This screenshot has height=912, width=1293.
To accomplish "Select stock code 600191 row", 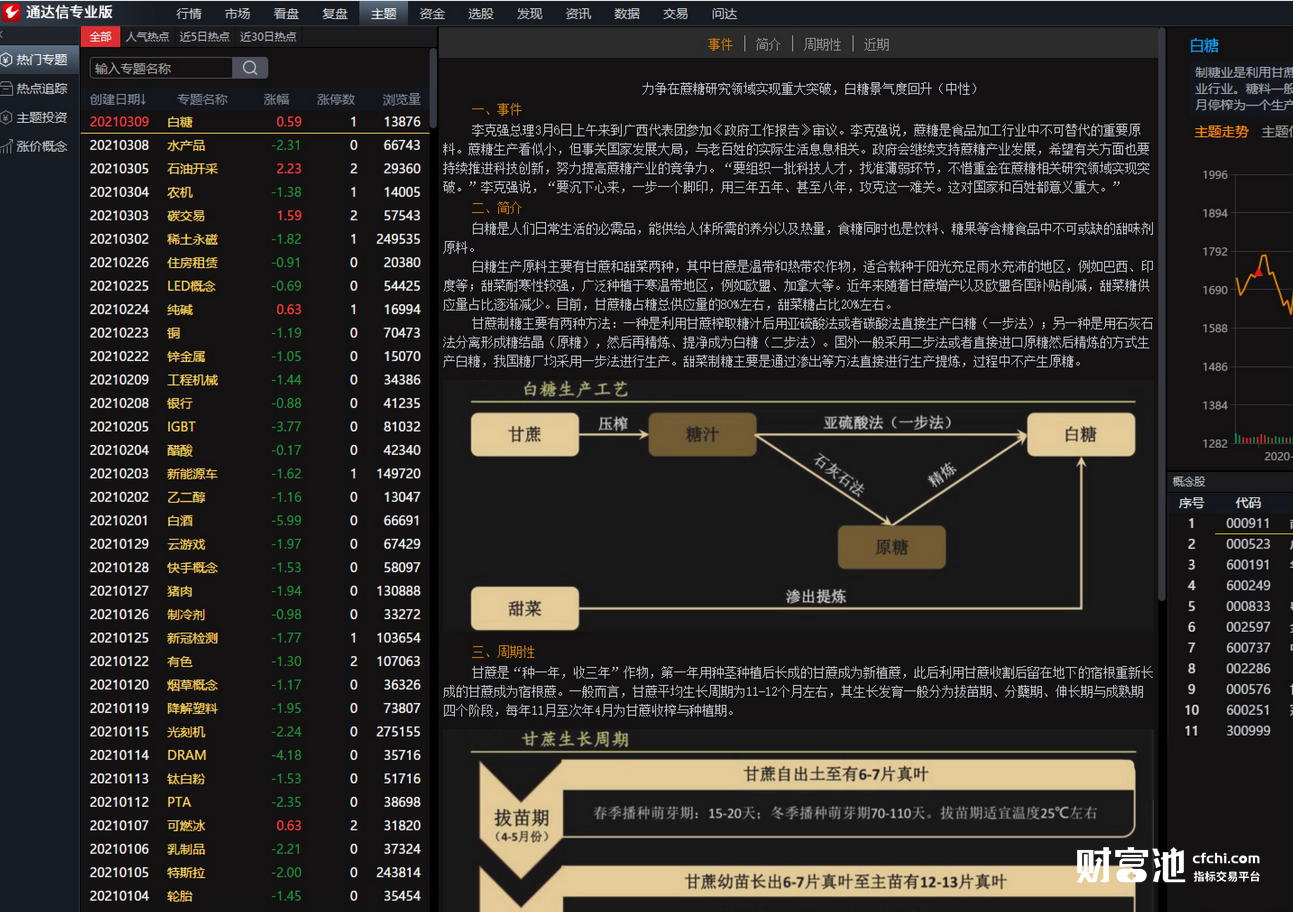I will (1232, 565).
